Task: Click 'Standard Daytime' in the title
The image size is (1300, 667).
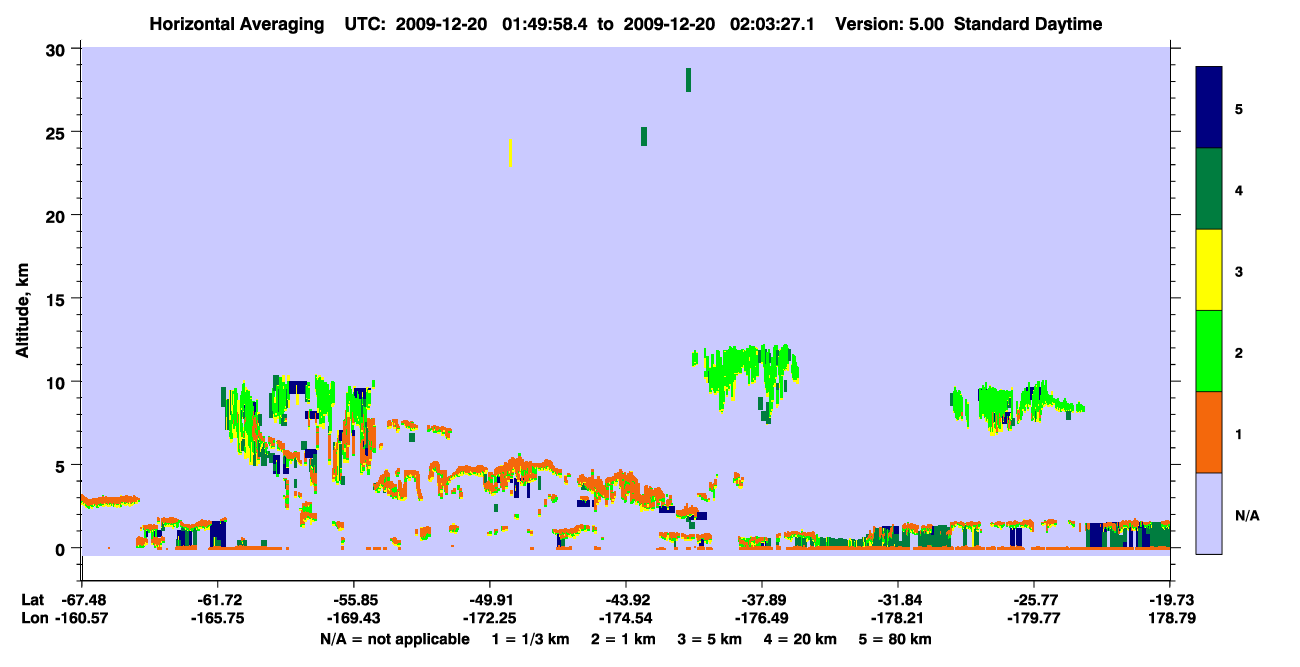Action: [1028, 24]
